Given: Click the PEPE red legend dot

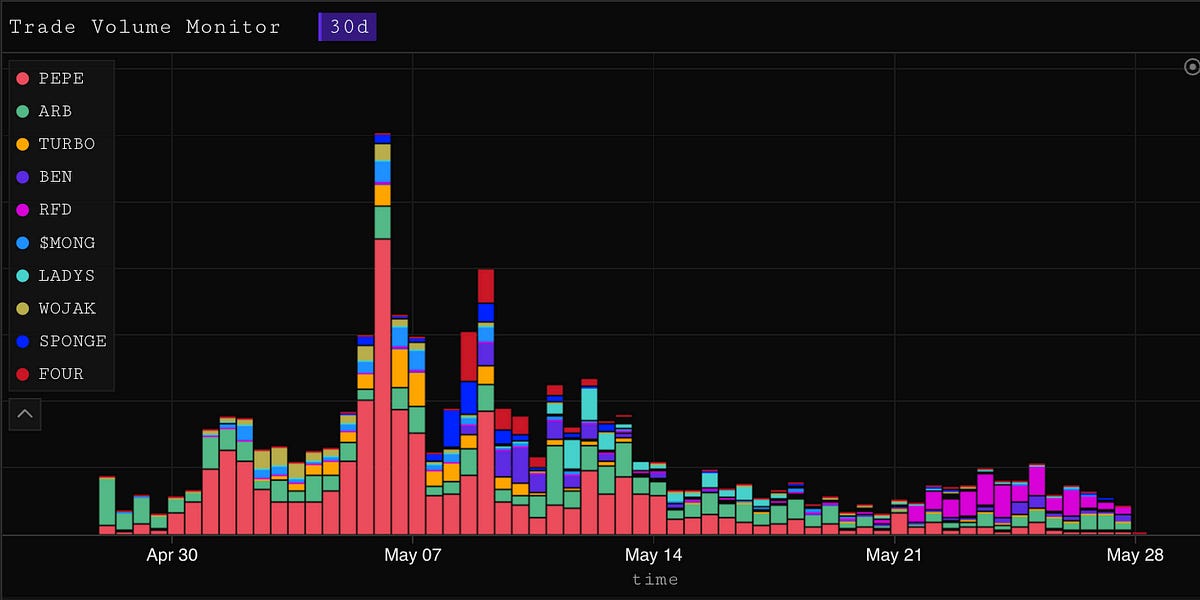Looking at the screenshot, I should 24,78.
